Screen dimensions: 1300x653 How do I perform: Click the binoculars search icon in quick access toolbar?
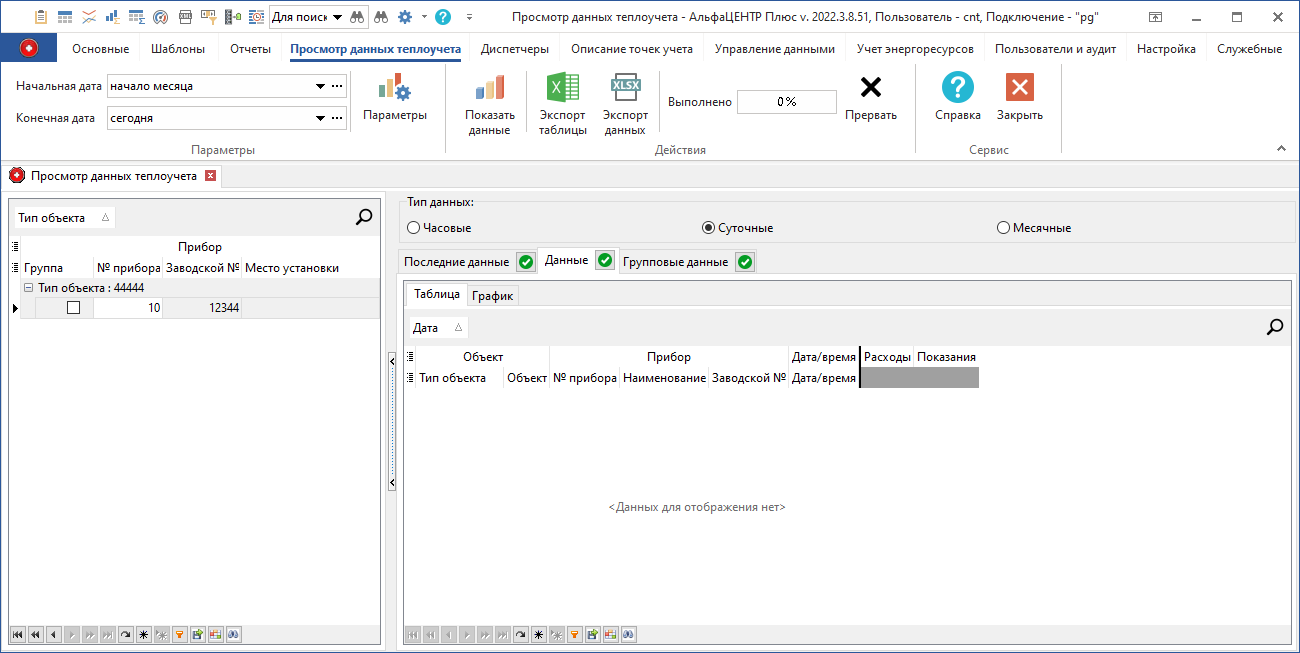pos(381,17)
